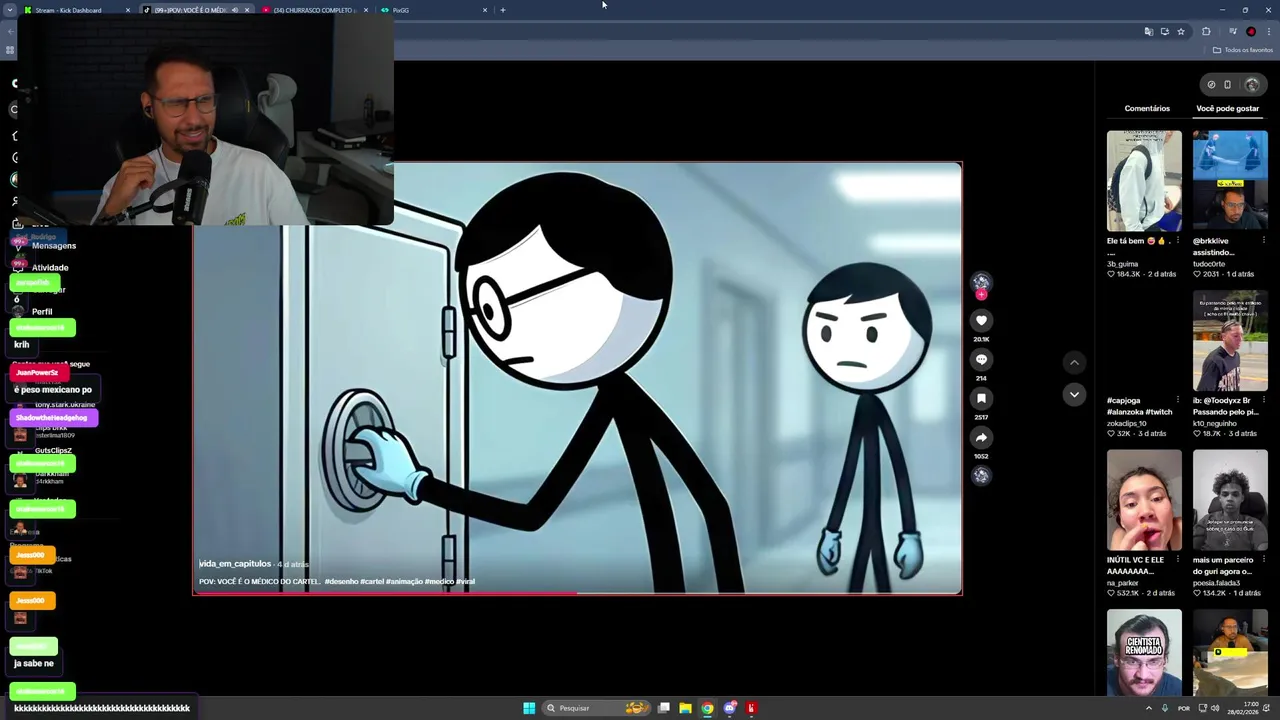
Task: Open more options for 'INÚTIL VC E ELE' video
Action: click(1177, 561)
